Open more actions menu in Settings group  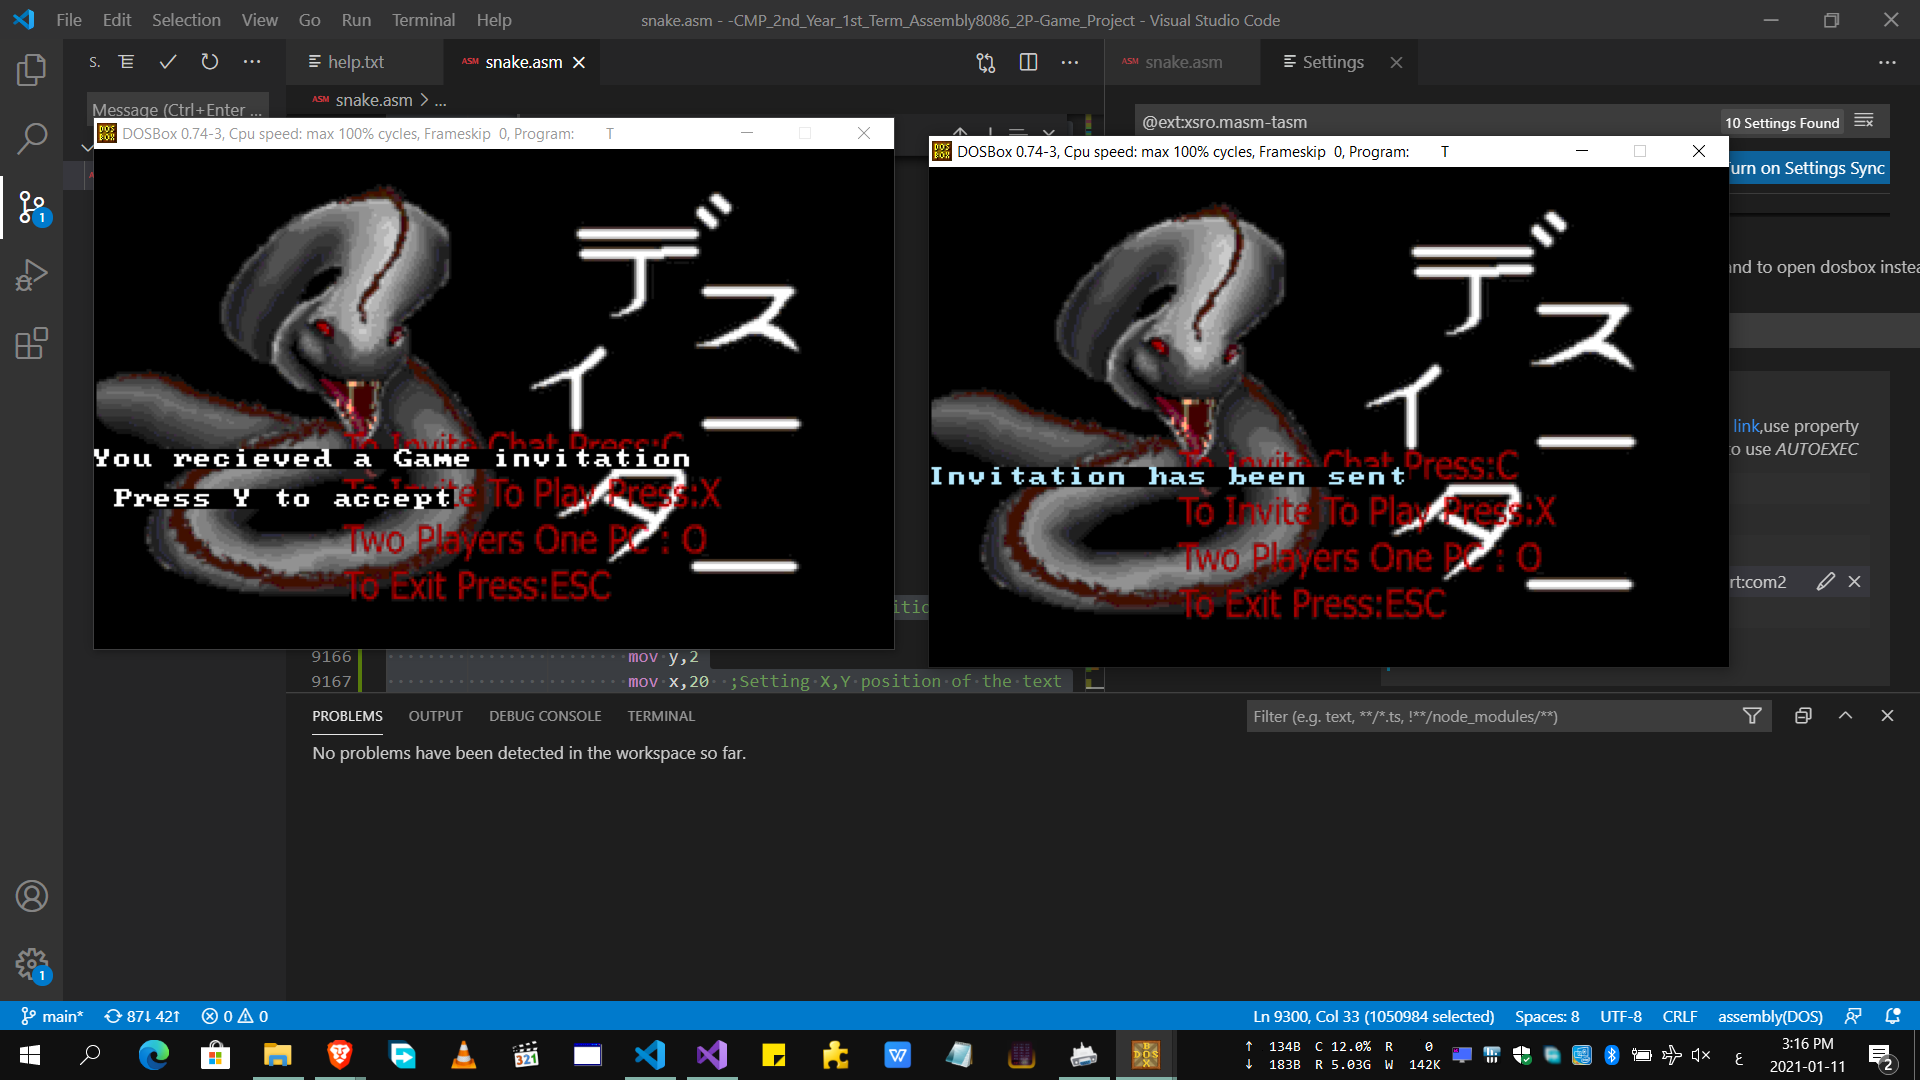pos(1887,62)
